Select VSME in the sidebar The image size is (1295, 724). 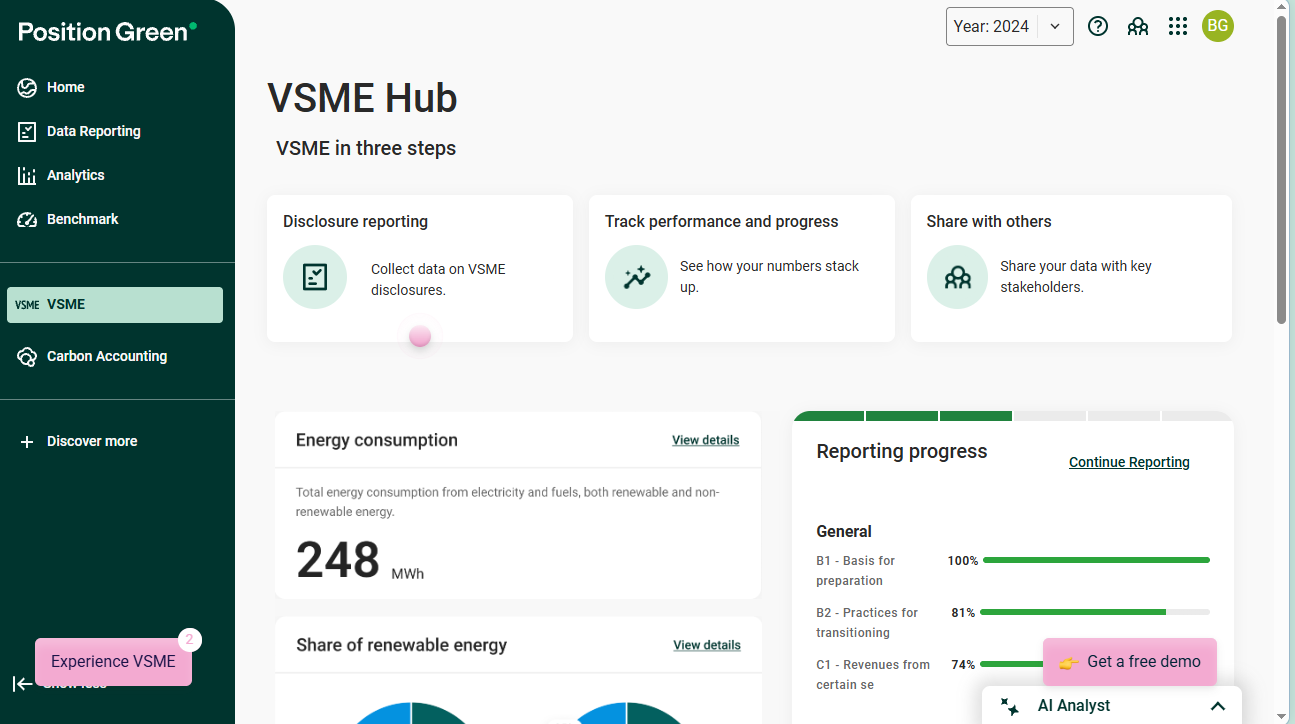115,305
